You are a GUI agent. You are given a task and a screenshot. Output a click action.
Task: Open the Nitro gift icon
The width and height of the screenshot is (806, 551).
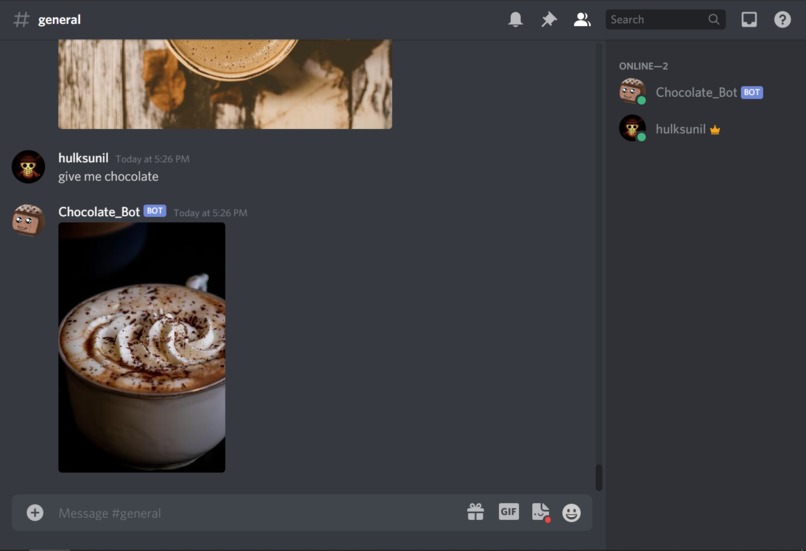[475, 512]
